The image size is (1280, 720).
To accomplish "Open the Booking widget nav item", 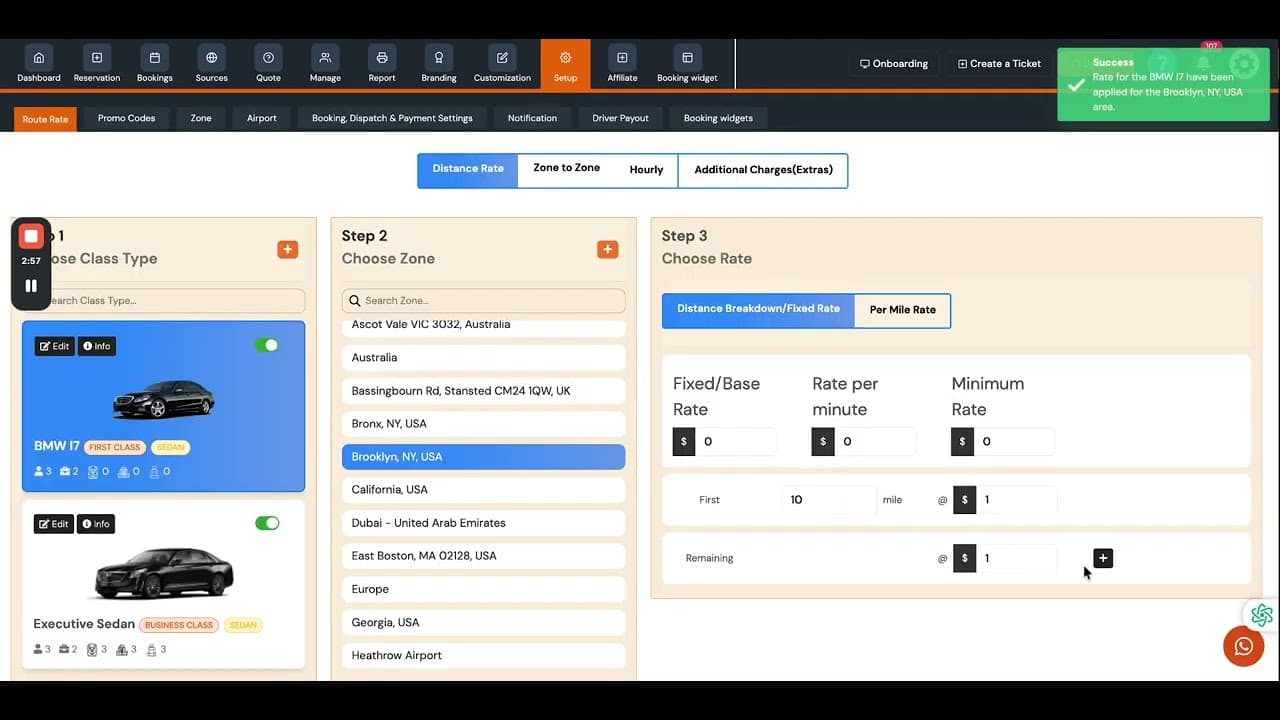I will [x=687, y=66].
